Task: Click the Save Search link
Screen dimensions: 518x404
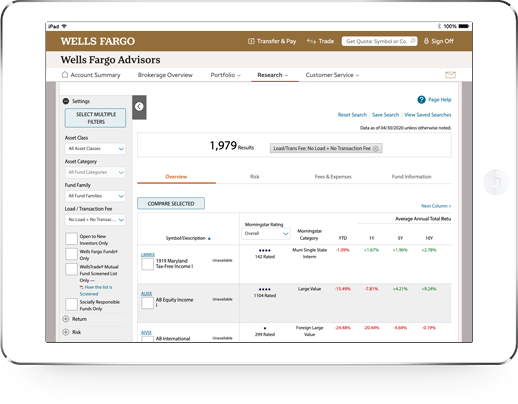Action: tap(385, 115)
